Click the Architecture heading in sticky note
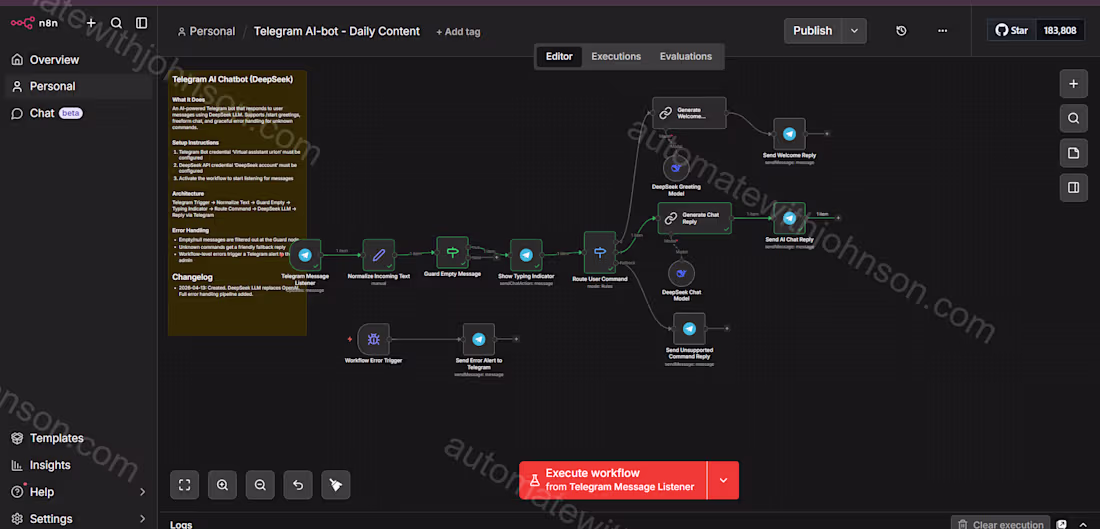Image resolution: width=1100 pixels, height=529 pixels. click(x=188, y=193)
